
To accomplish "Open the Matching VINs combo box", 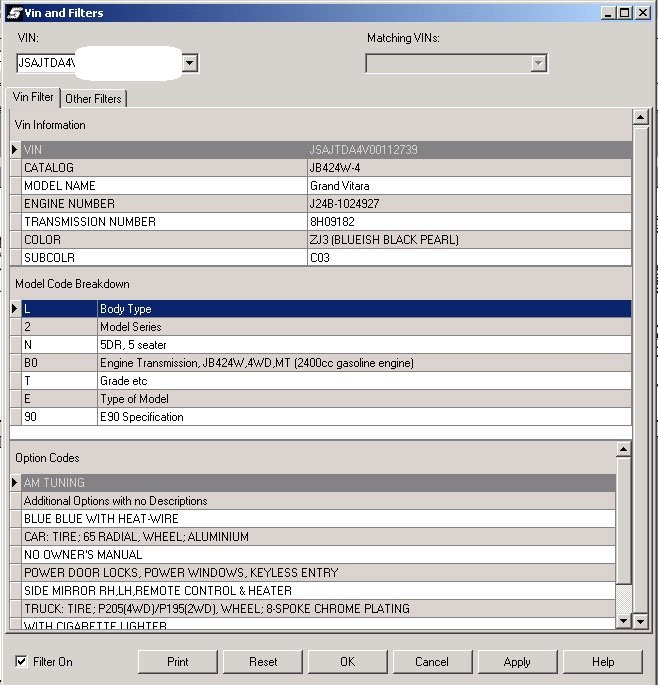I will point(456,63).
